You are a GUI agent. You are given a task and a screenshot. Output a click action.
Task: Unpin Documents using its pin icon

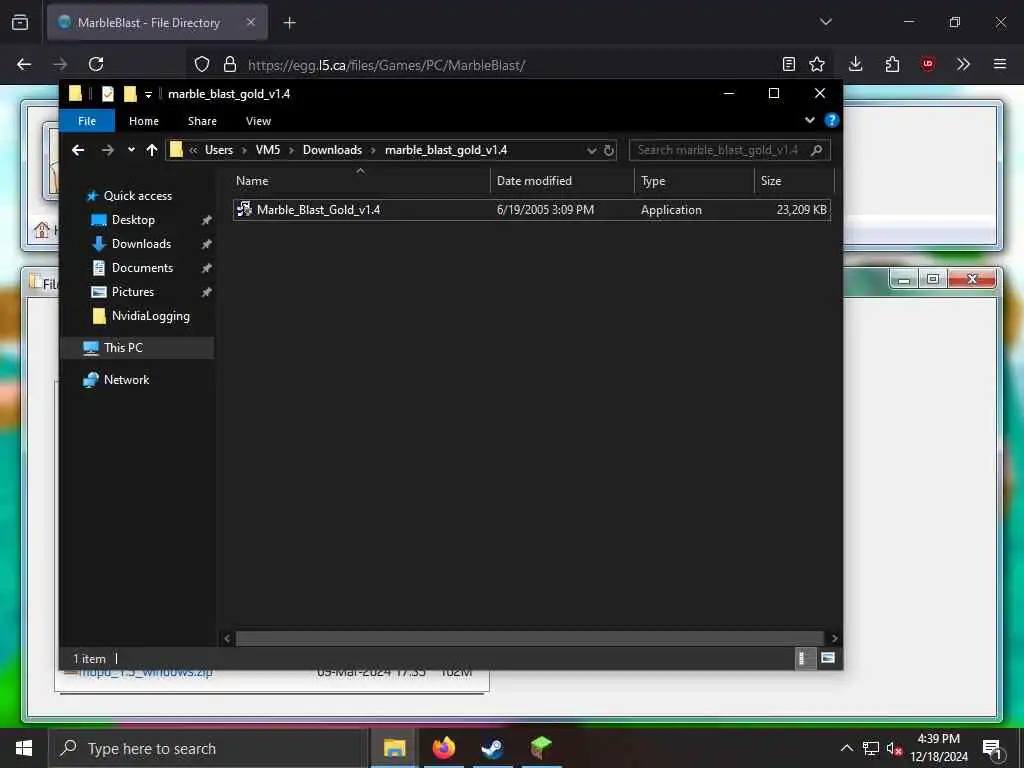pos(206,268)
